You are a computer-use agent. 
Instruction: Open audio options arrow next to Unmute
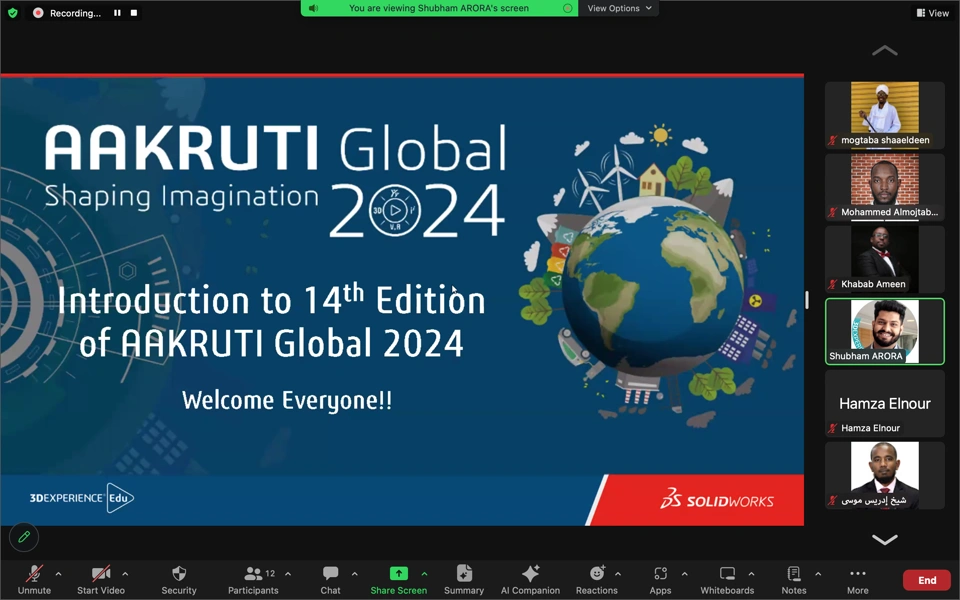pos(58,574)
